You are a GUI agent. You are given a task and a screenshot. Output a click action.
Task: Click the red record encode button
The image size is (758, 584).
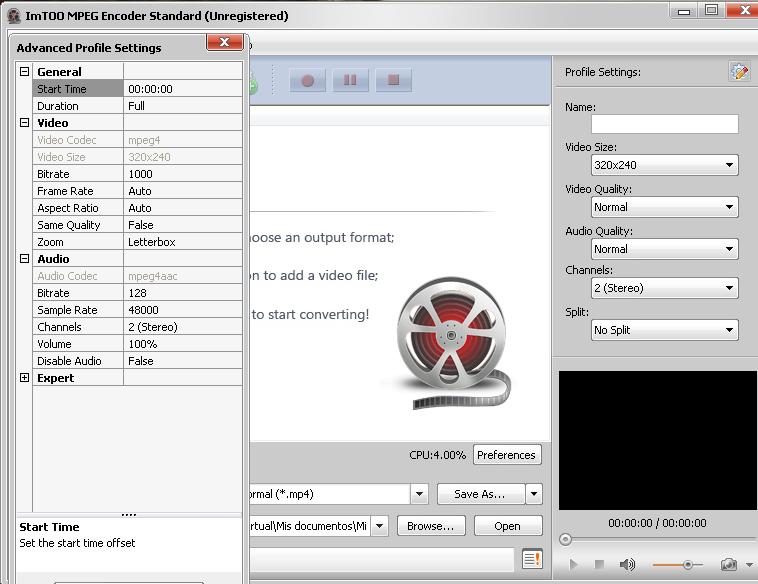click(x=307, y=80)
